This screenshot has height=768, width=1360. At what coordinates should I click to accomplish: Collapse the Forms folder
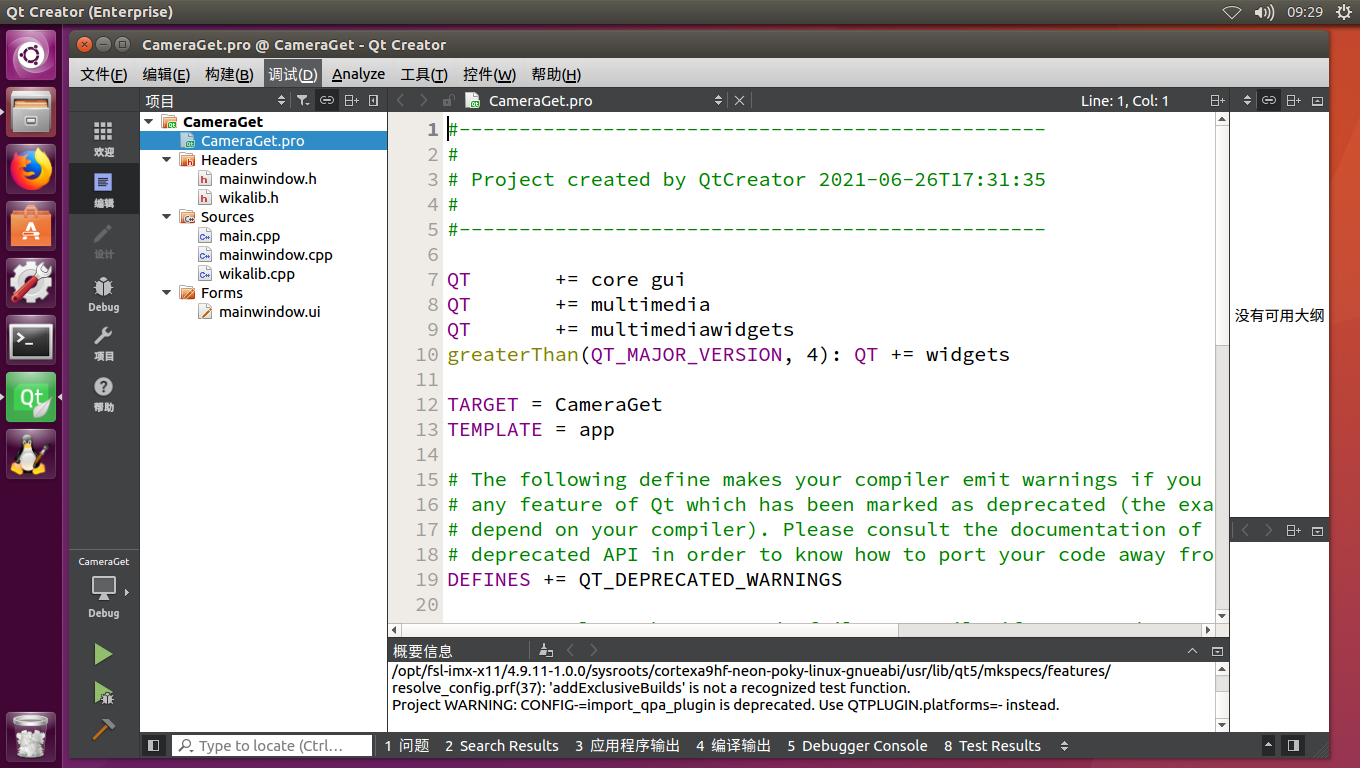click(166, 292)
